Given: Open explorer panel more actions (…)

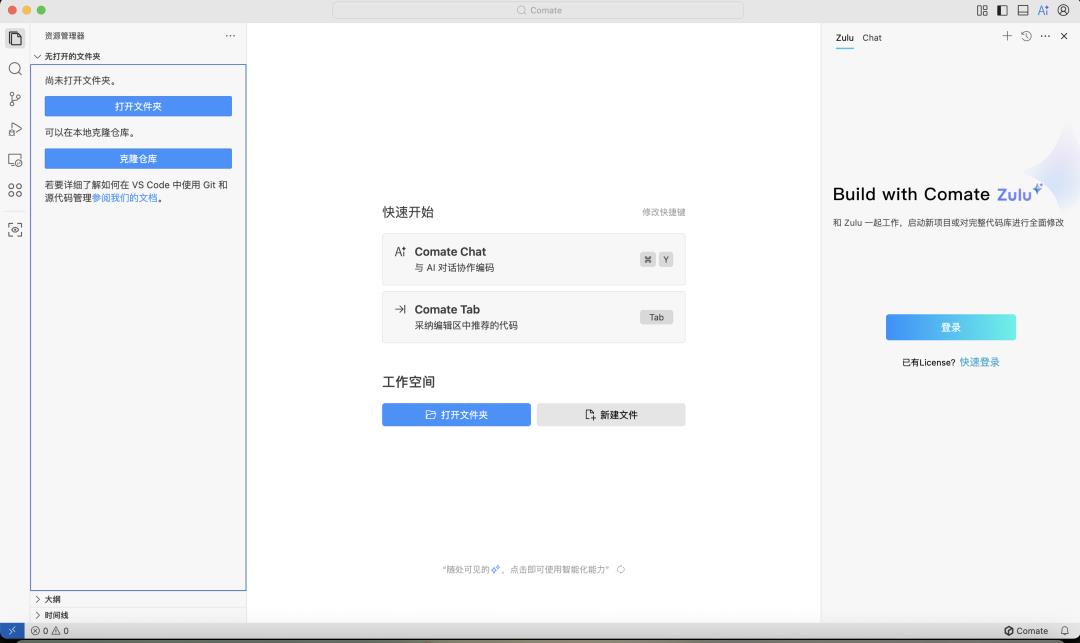Looking at the screenshot, I should (230, 36).
